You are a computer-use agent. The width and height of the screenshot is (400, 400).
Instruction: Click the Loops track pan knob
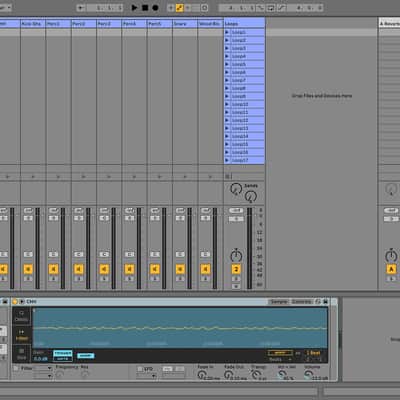[236, 256]
